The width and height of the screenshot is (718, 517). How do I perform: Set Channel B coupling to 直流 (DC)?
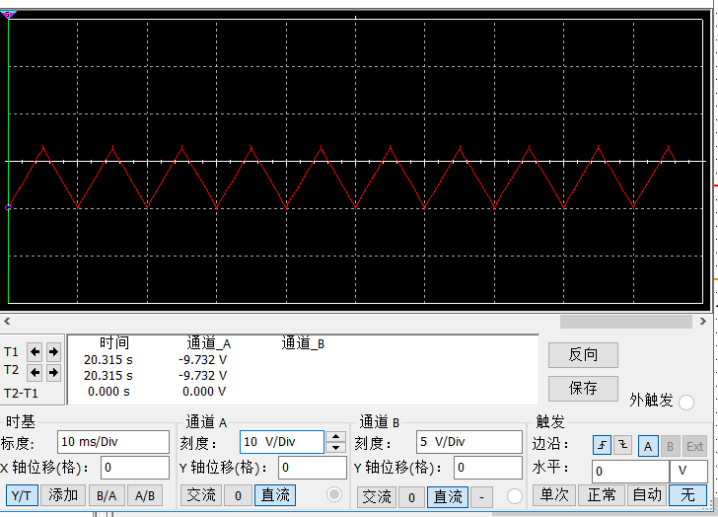coord(447,497)
